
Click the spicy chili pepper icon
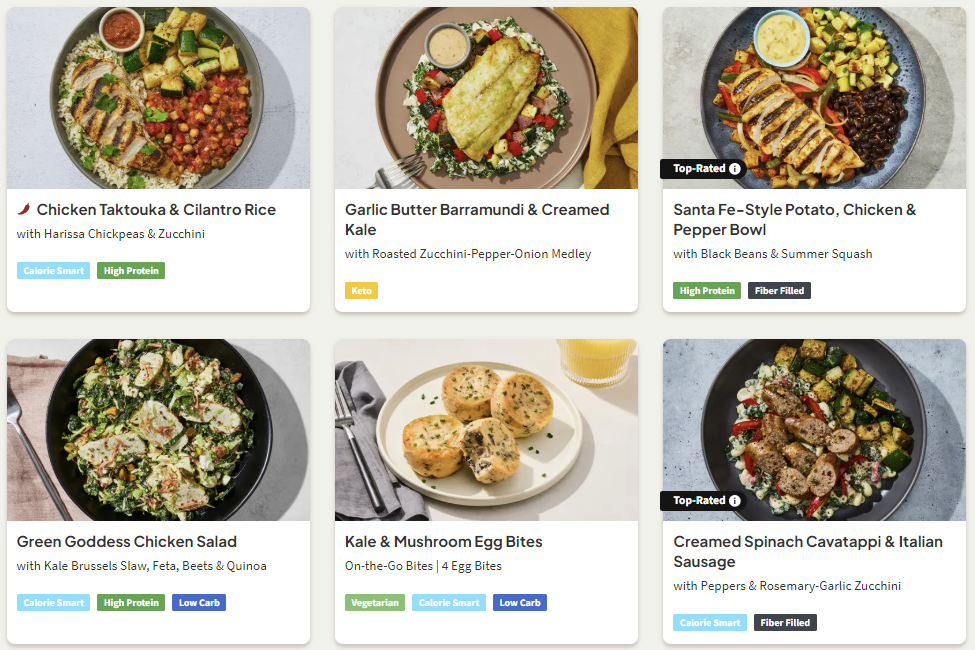(x=24, y=210)
